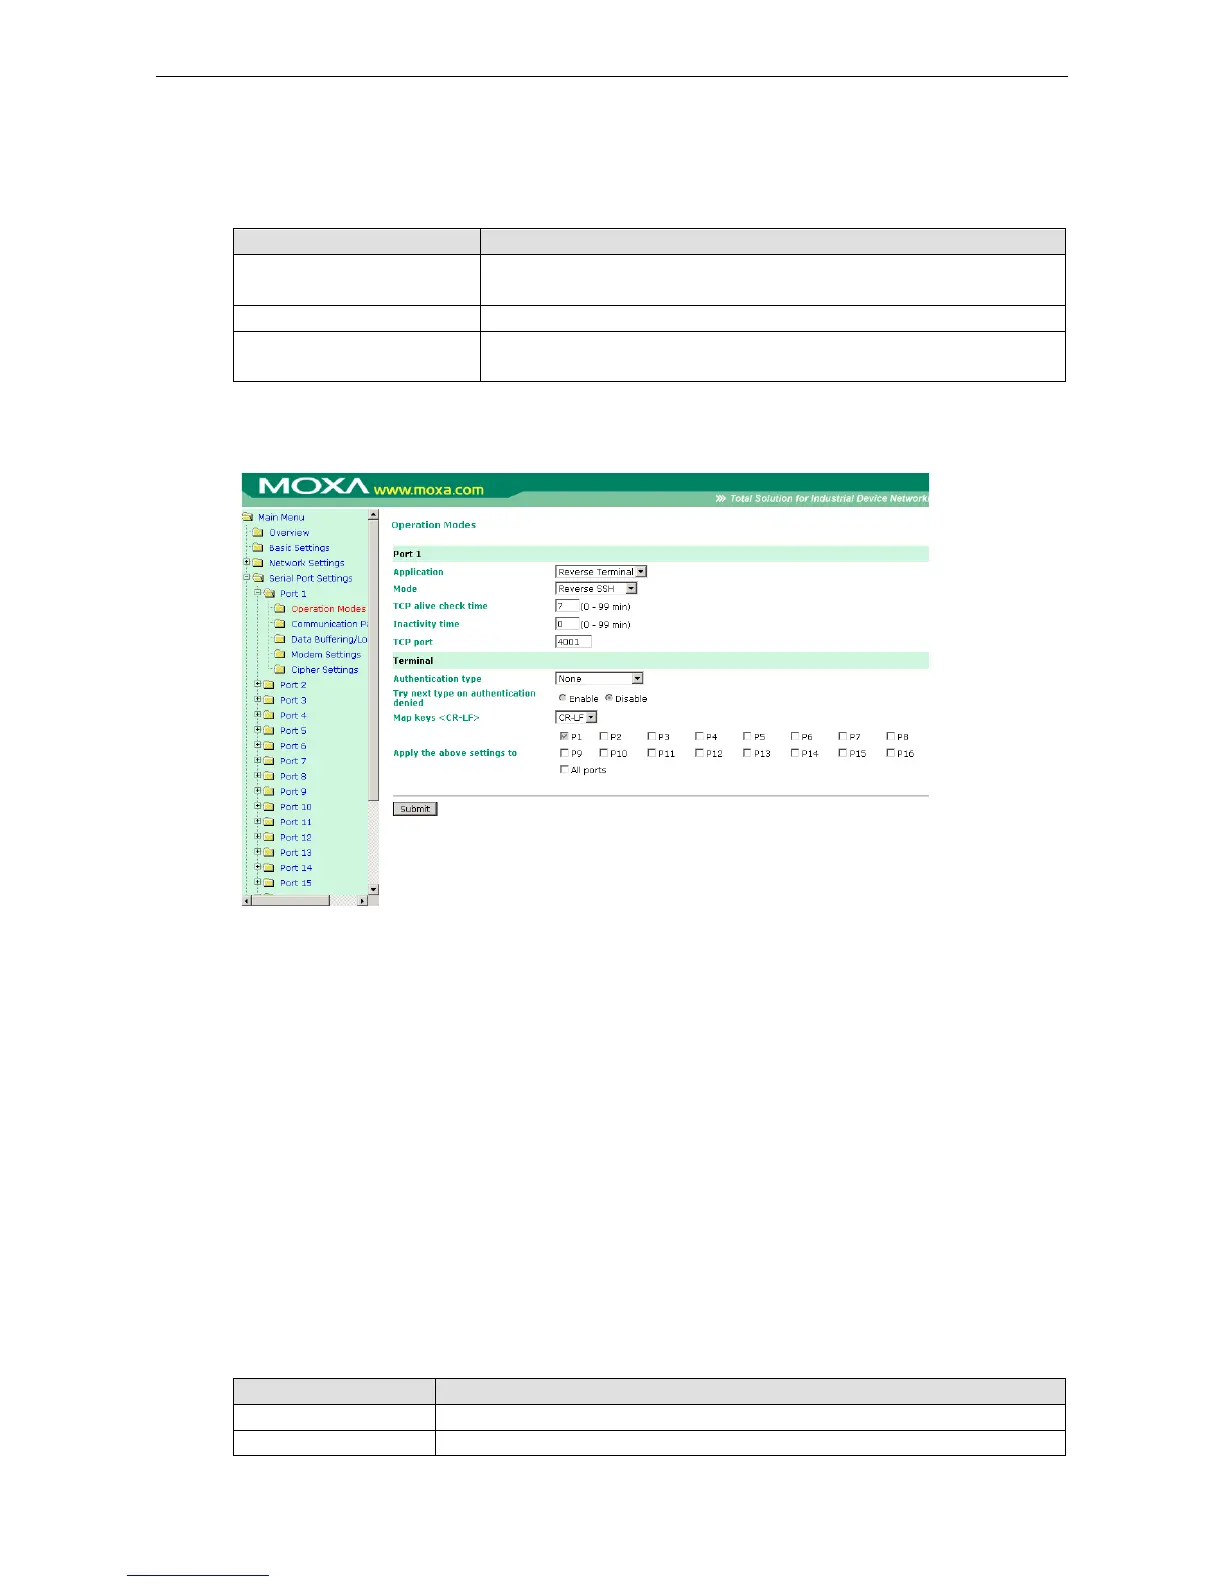Click the www.moxa.com link
Viewport: 1224px width, 1584px height.
point(429,490)
